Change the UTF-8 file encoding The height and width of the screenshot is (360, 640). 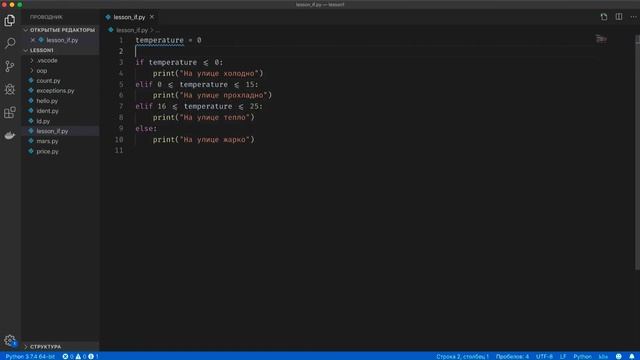(544, 356)
